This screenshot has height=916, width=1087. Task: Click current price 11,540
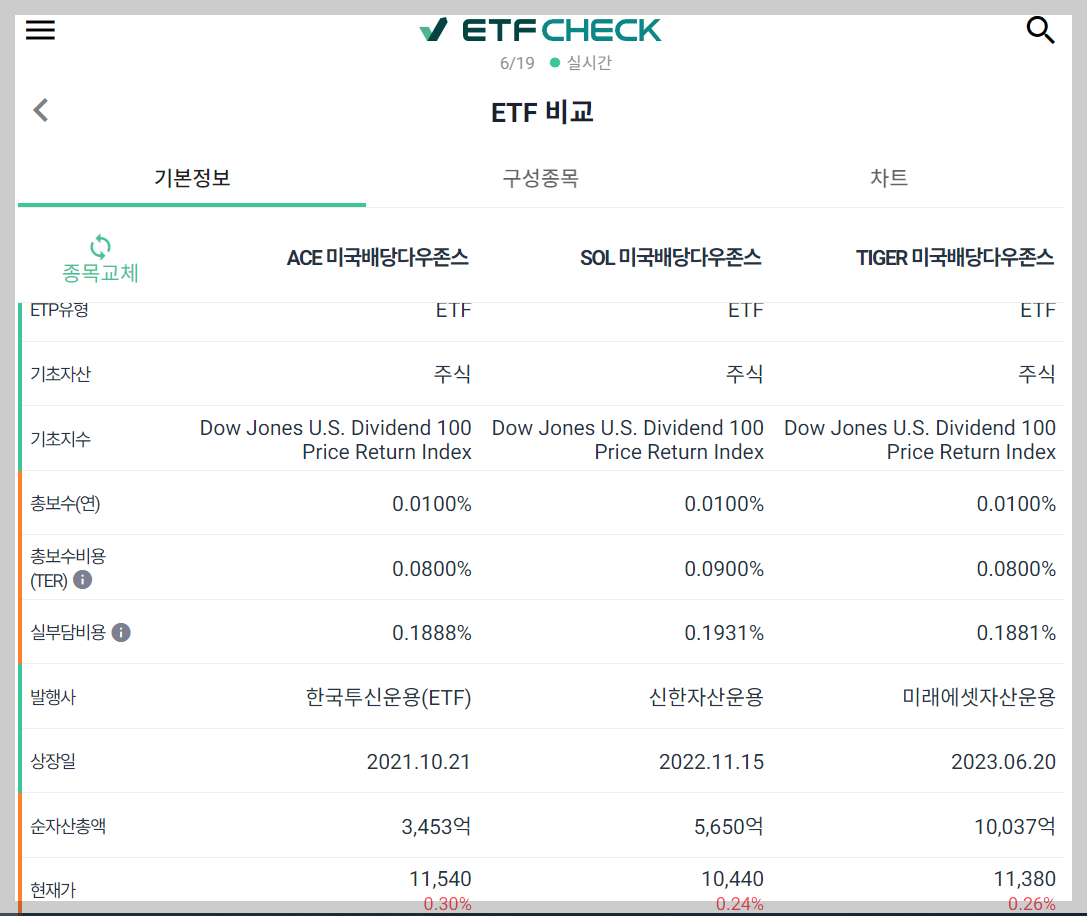point(440,879)
